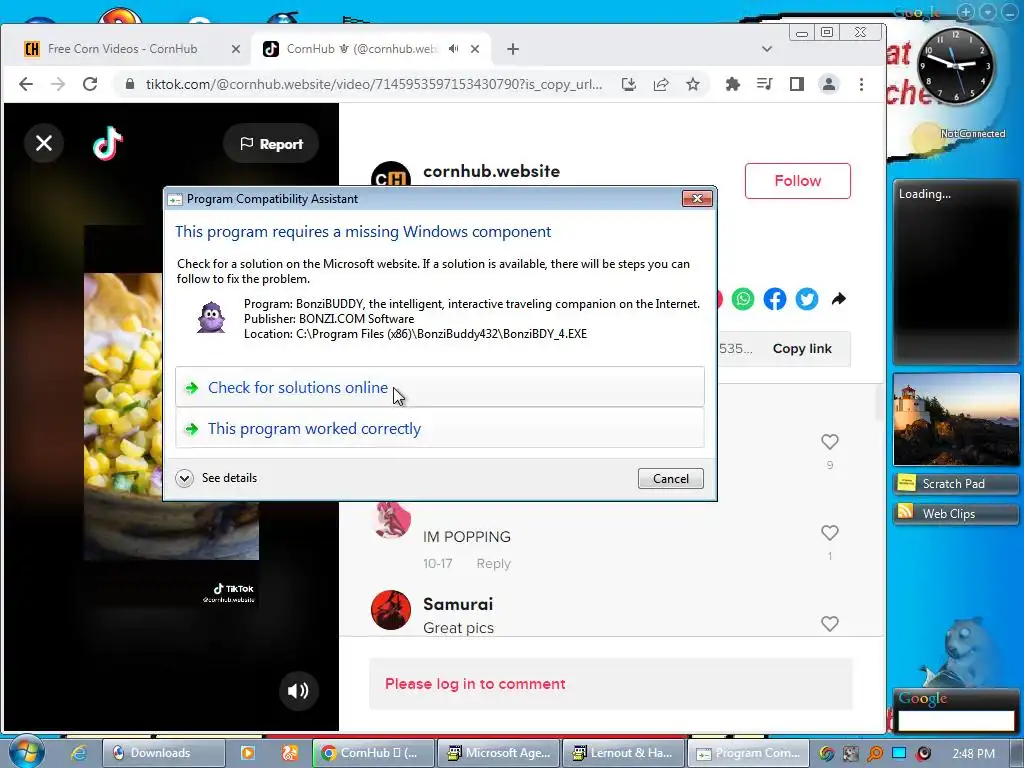
Task: Open the Chrome extensions puzzle icon
Action: 733,84
